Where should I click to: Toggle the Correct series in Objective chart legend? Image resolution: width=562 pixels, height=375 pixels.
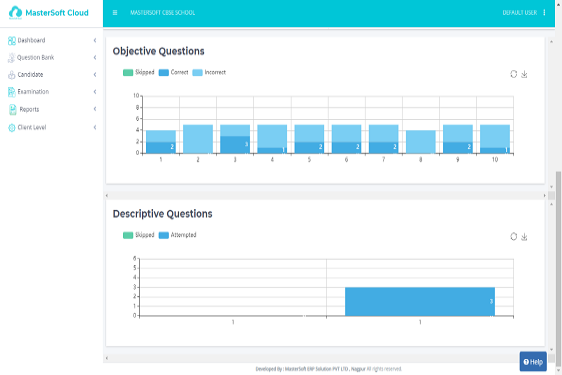(x=173, y=72)
